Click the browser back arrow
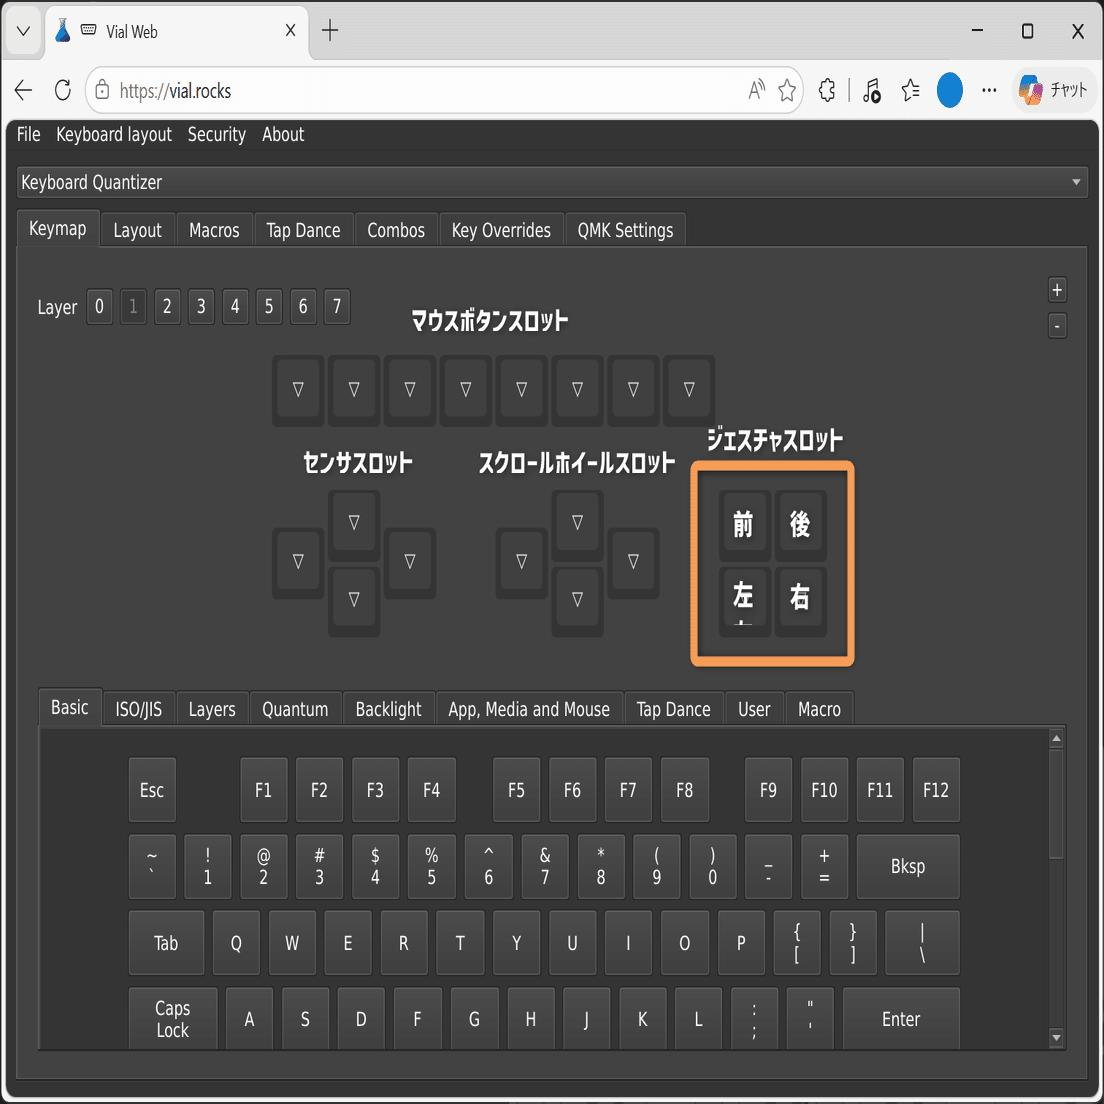Screen dimensions: 1104x1104 [x=23, y=90]
